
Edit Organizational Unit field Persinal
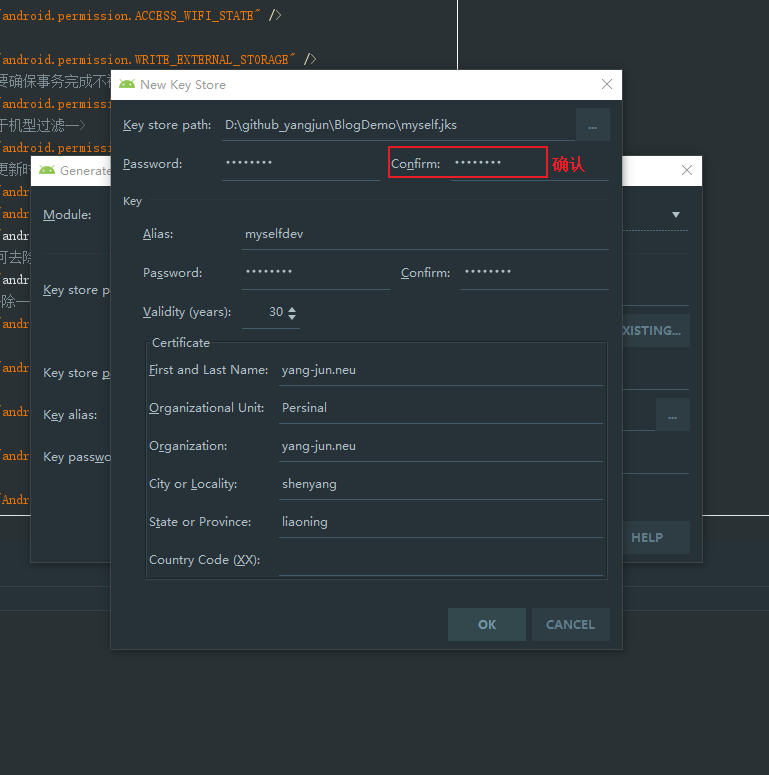pos(441,408)
